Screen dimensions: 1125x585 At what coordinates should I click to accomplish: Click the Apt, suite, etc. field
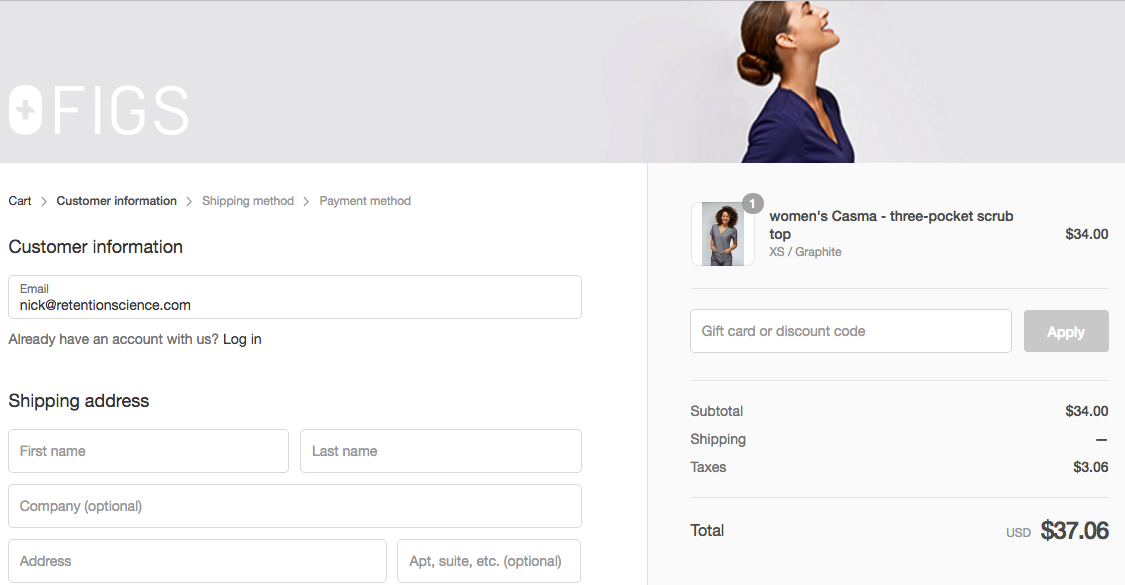click(x=489, y=561)
